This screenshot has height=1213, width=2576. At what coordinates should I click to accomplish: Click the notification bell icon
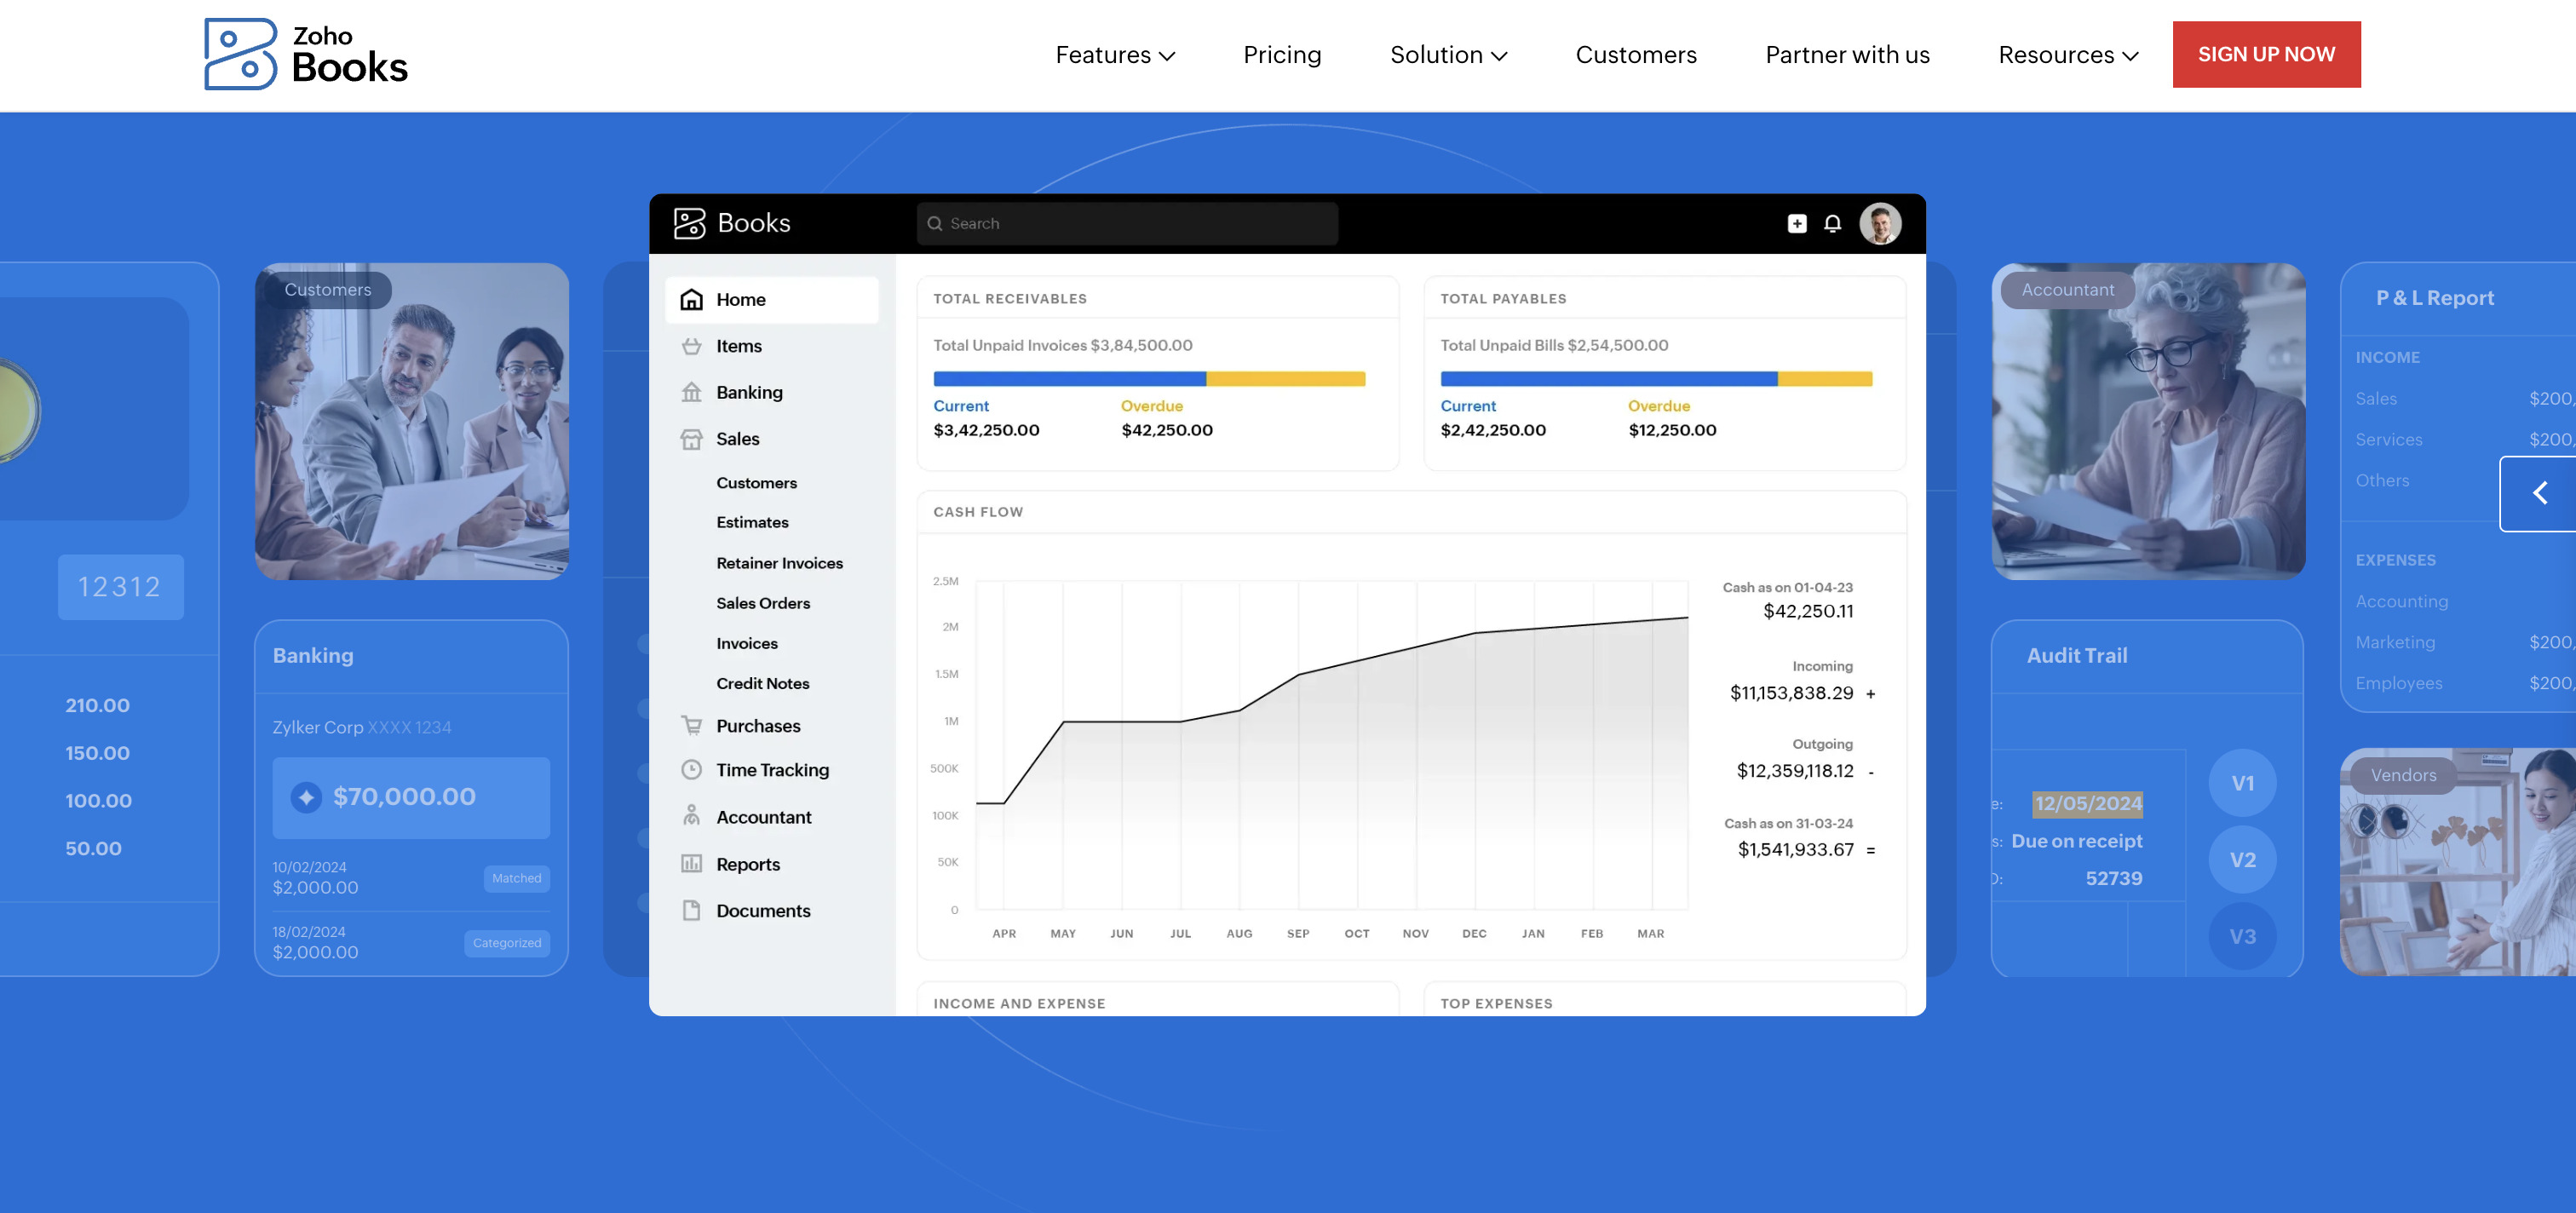(x=1832, y=223)
